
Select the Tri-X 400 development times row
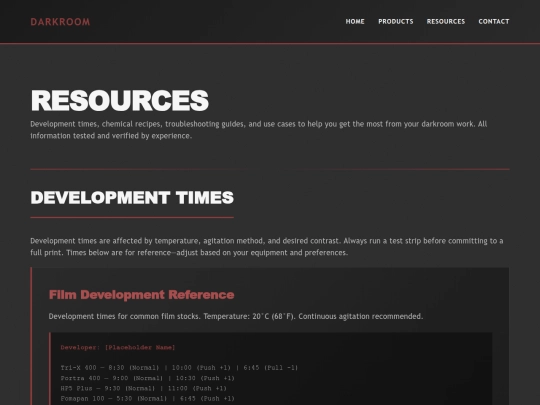[179, 368]
